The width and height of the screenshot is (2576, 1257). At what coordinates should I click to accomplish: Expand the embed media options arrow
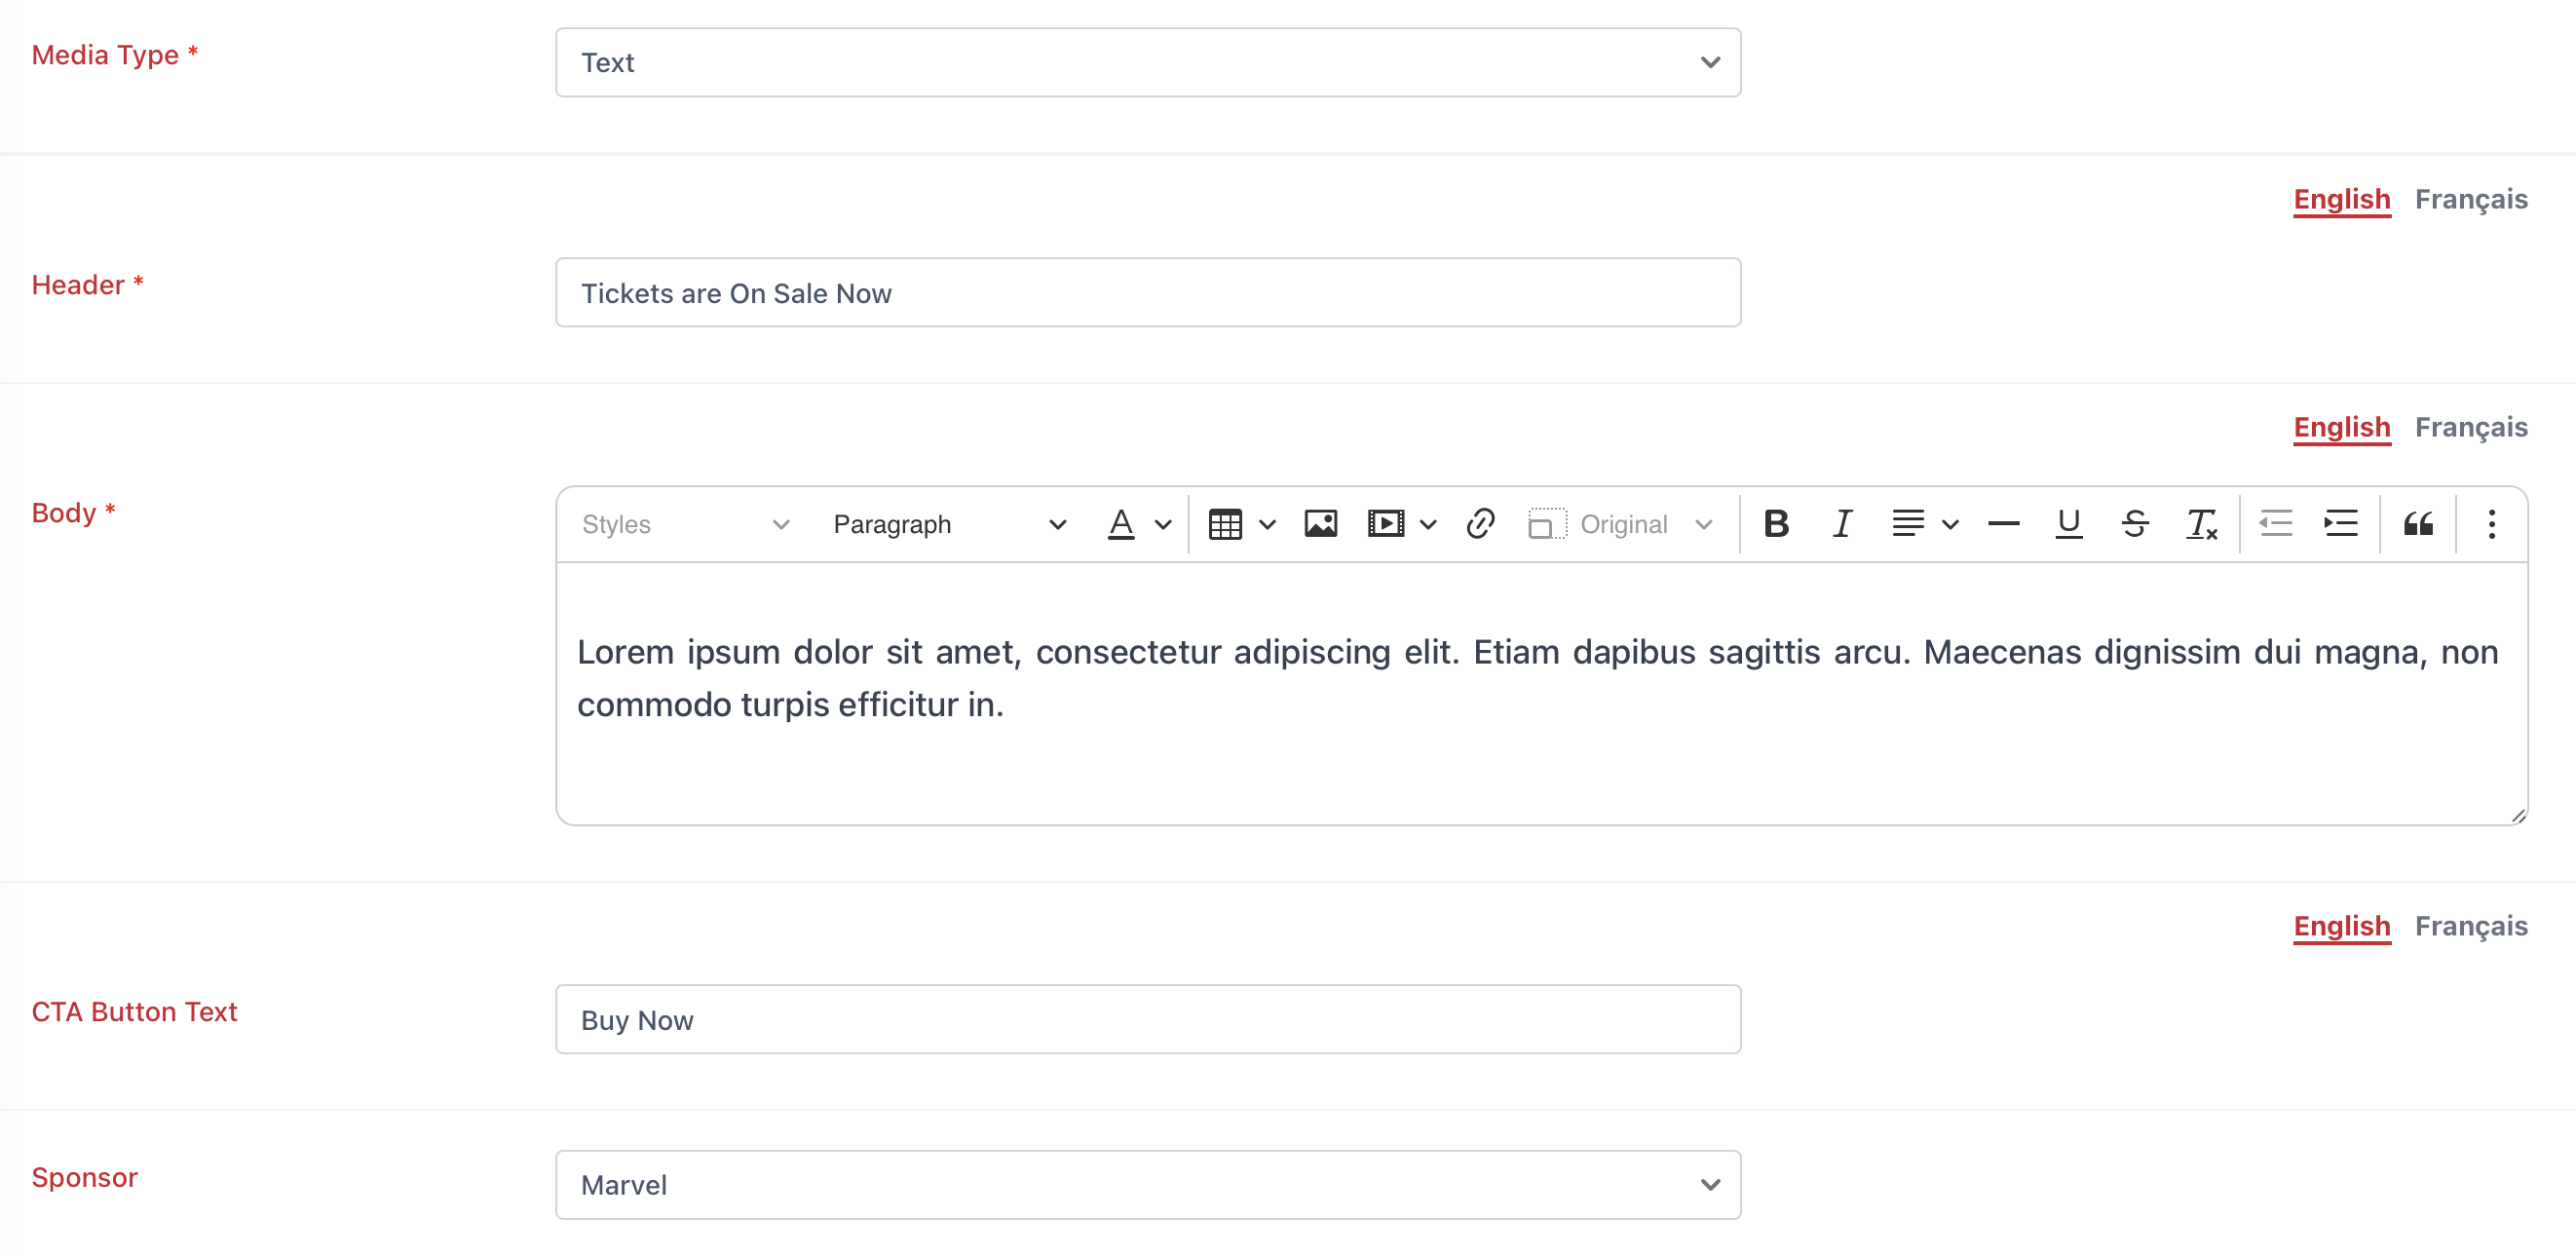pyautogui.click(x=1428, y=524)
